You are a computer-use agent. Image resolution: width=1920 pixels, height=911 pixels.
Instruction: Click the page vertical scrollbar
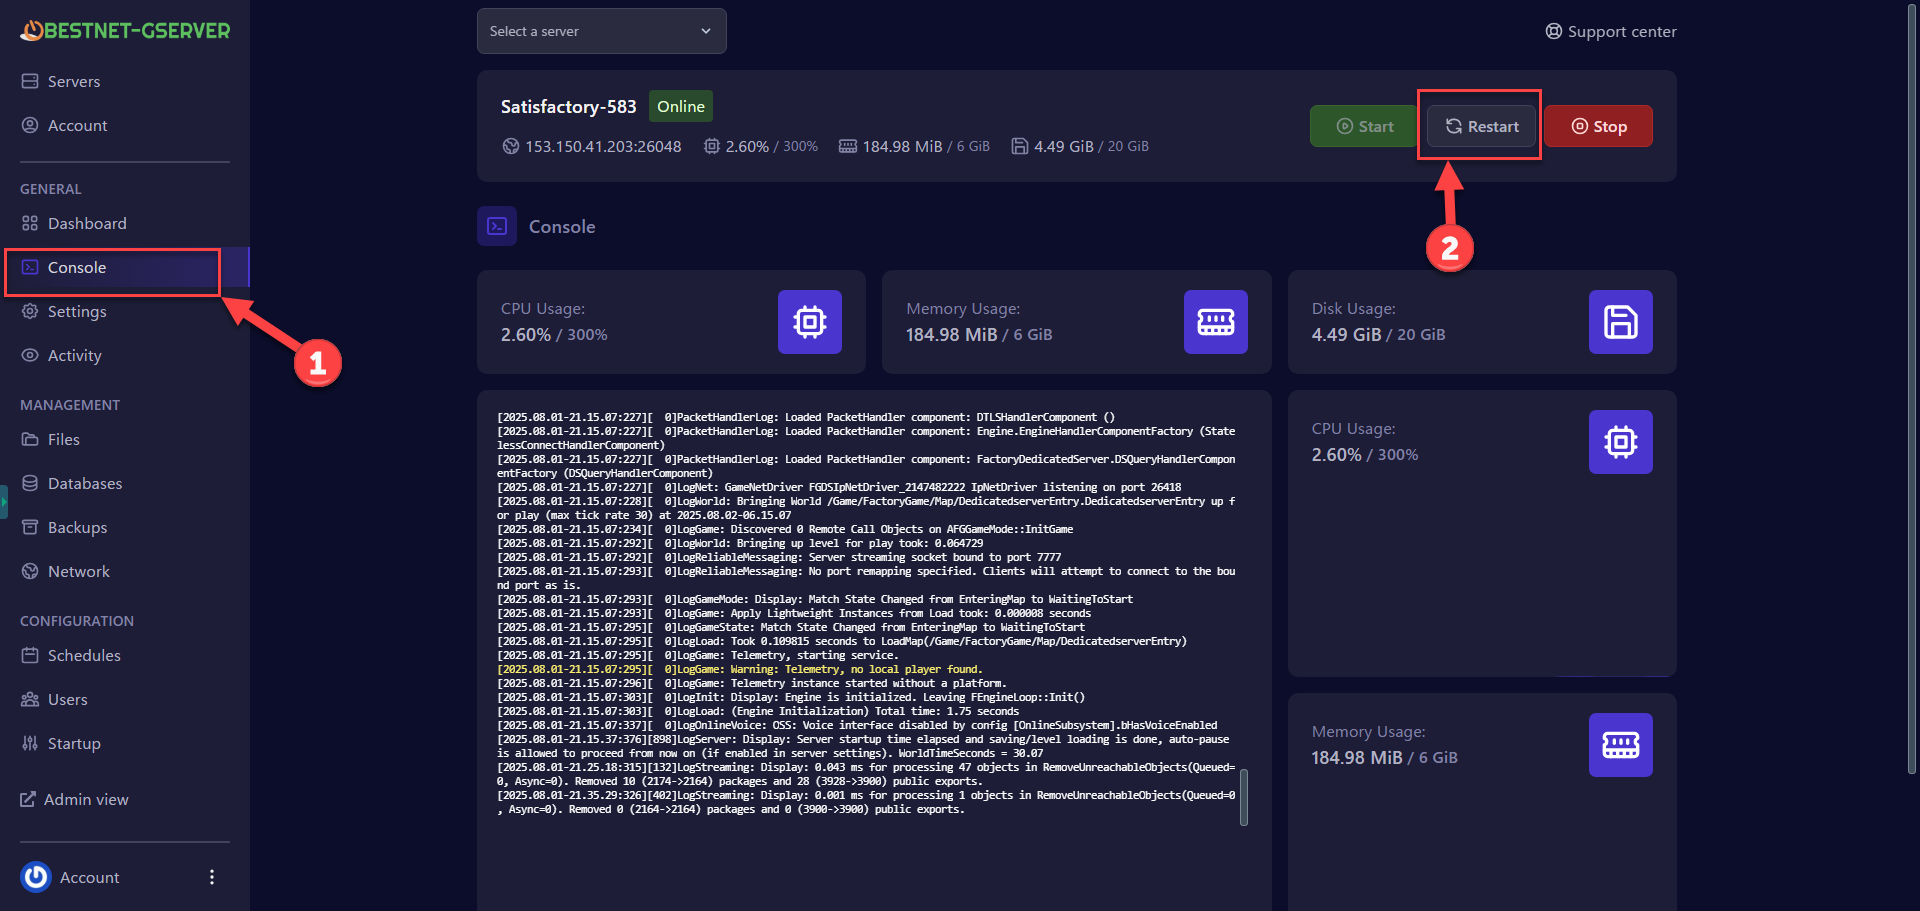pyautogui.click(x=1912, y=390)
